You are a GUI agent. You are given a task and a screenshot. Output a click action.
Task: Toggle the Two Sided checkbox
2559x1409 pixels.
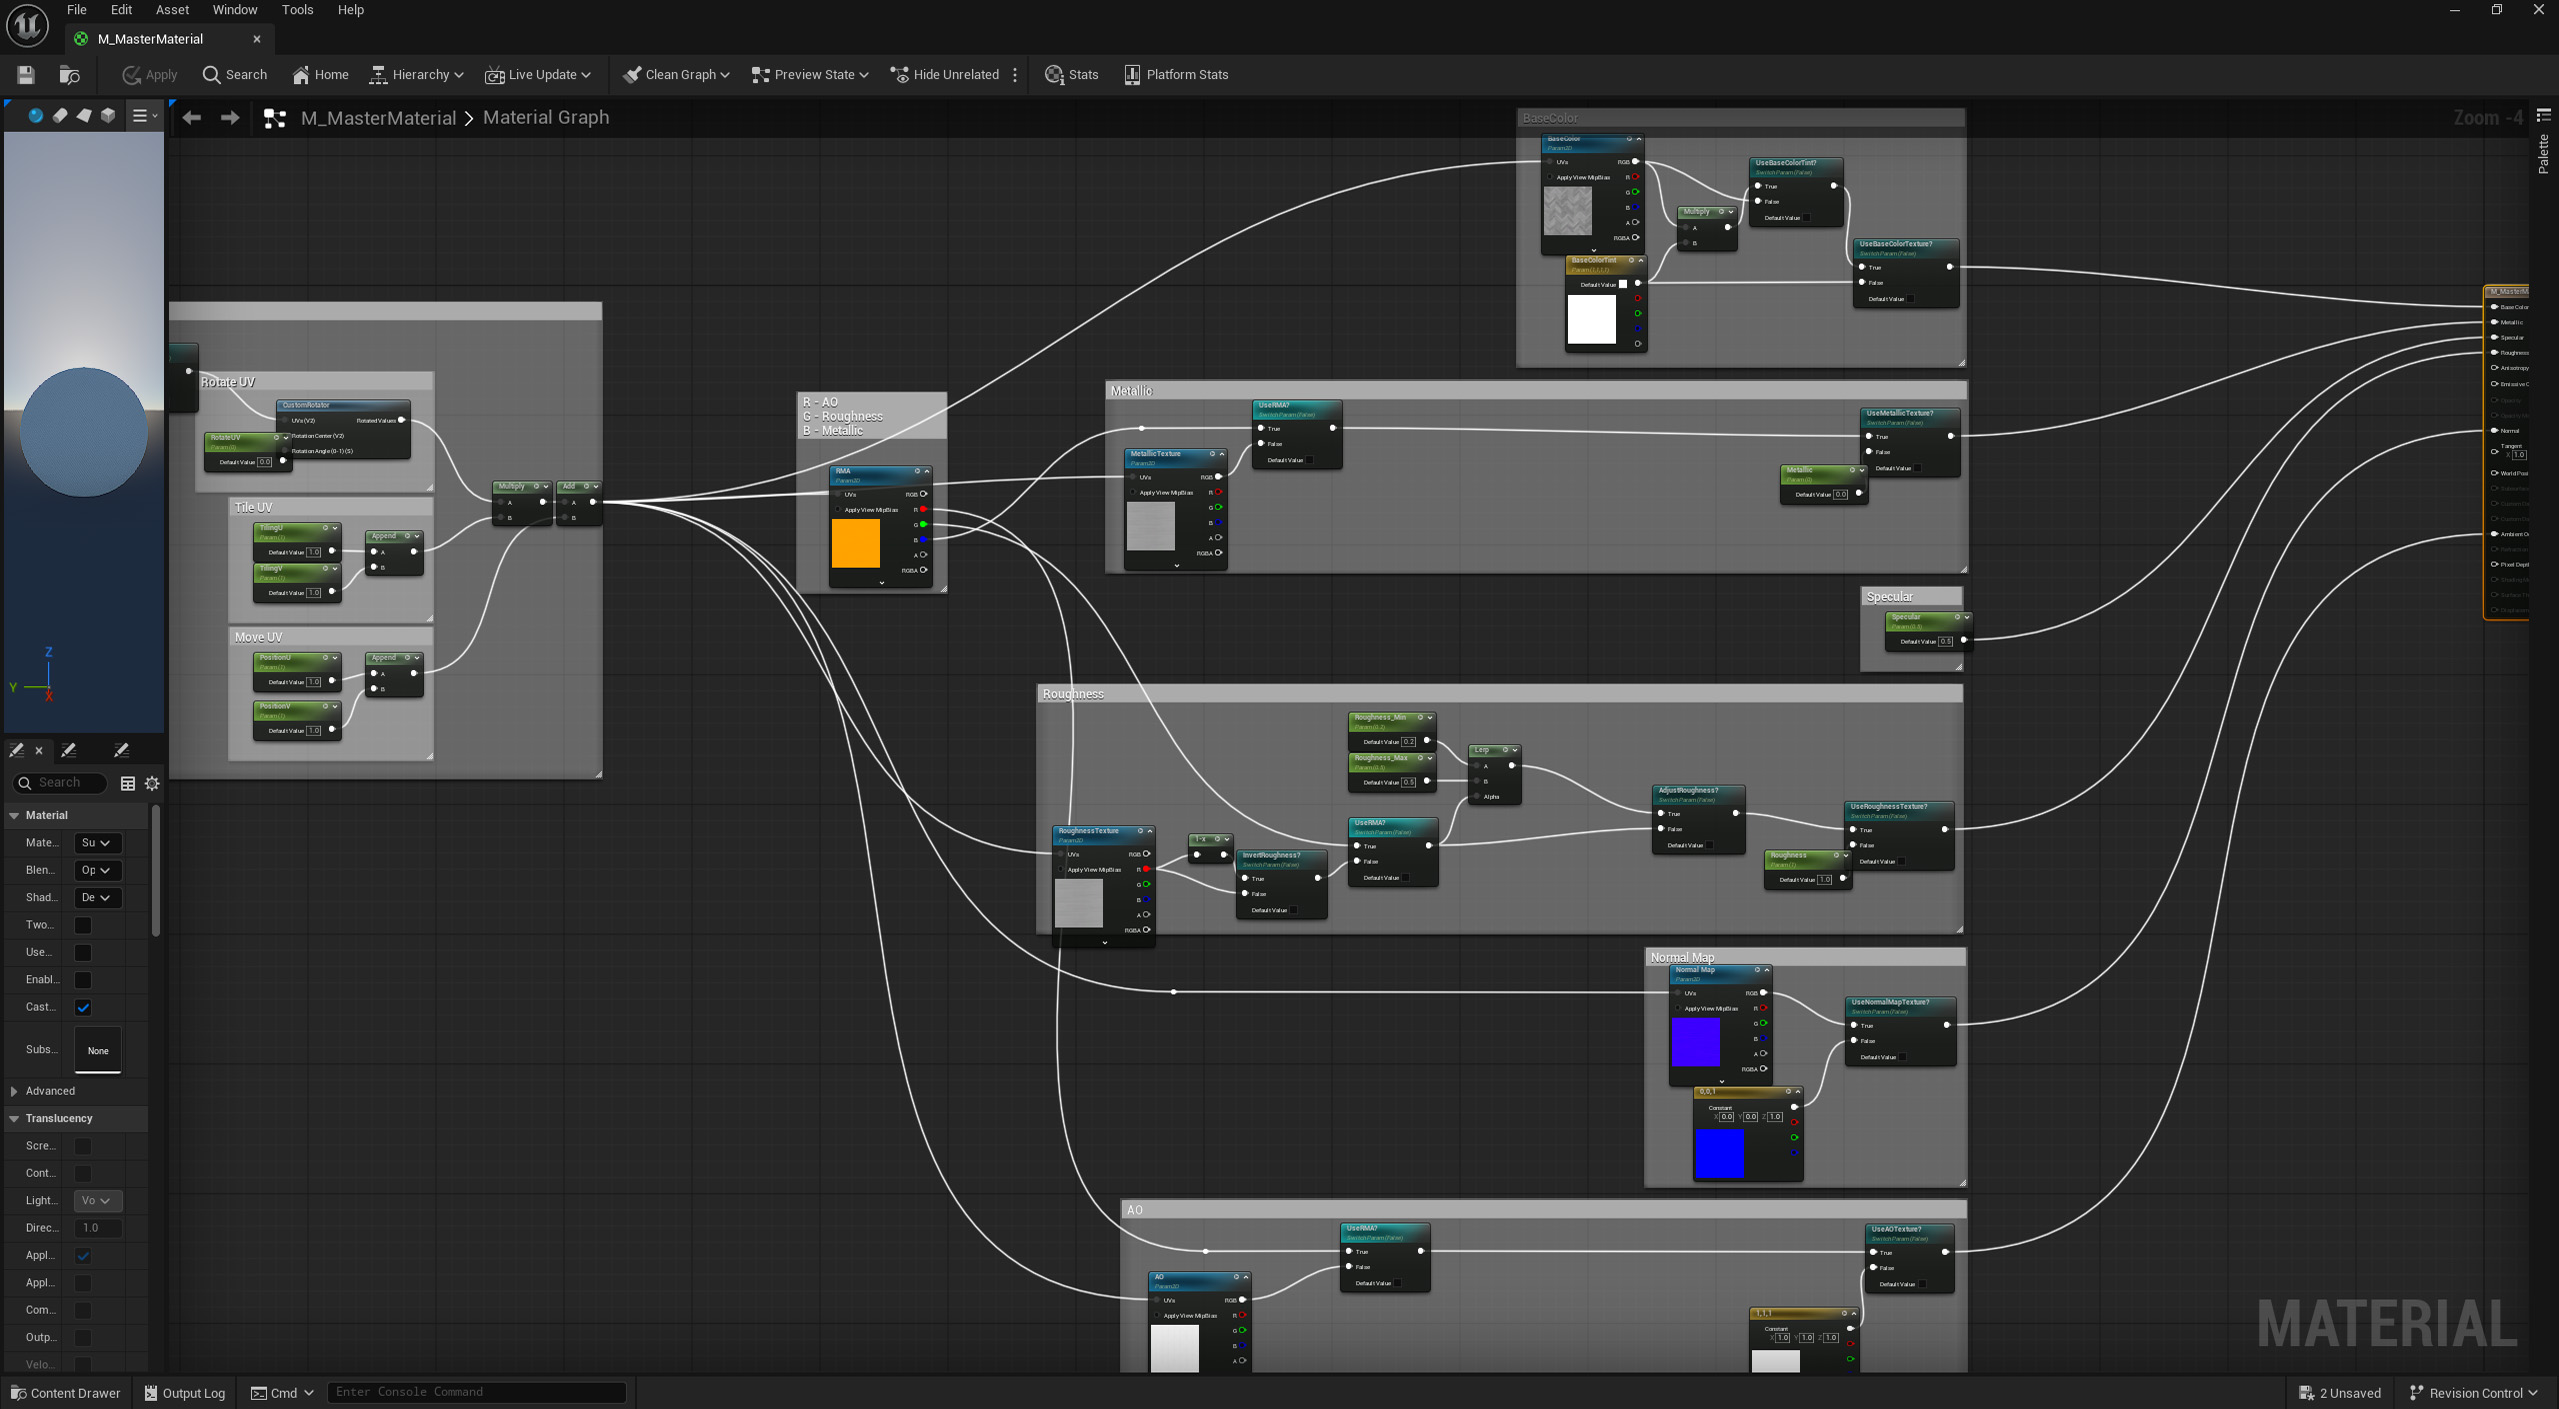tap(83, 925)
